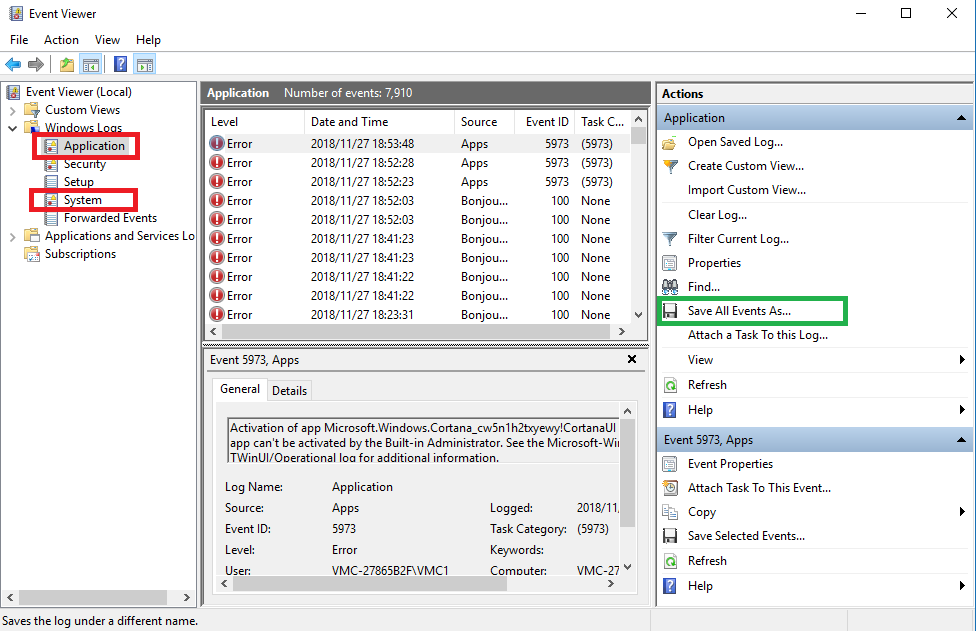Click the Create Custom View funnel icon
The image size is (976, 631).
click(x=670, y=166)
